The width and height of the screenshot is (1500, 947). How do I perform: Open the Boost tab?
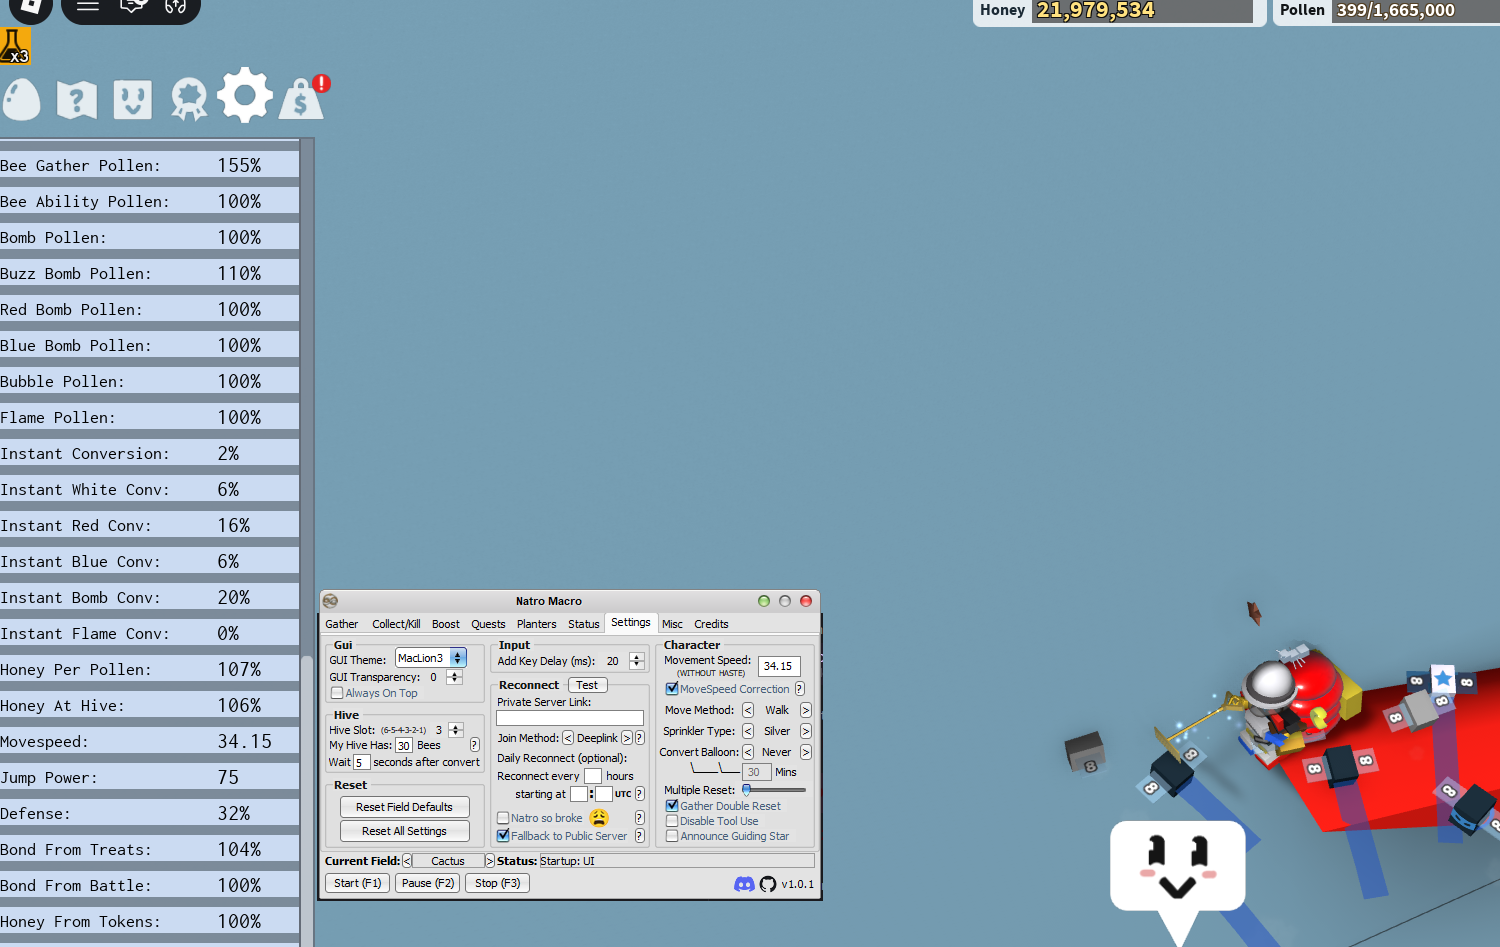pos(446,624)
